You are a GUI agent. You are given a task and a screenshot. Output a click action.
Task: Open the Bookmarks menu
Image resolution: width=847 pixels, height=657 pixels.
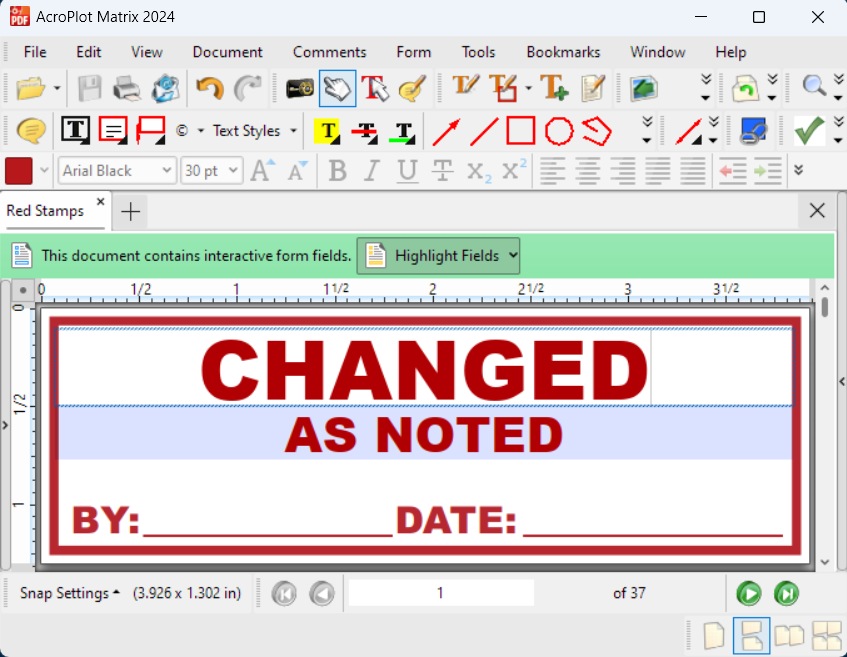tap(563, 52)
